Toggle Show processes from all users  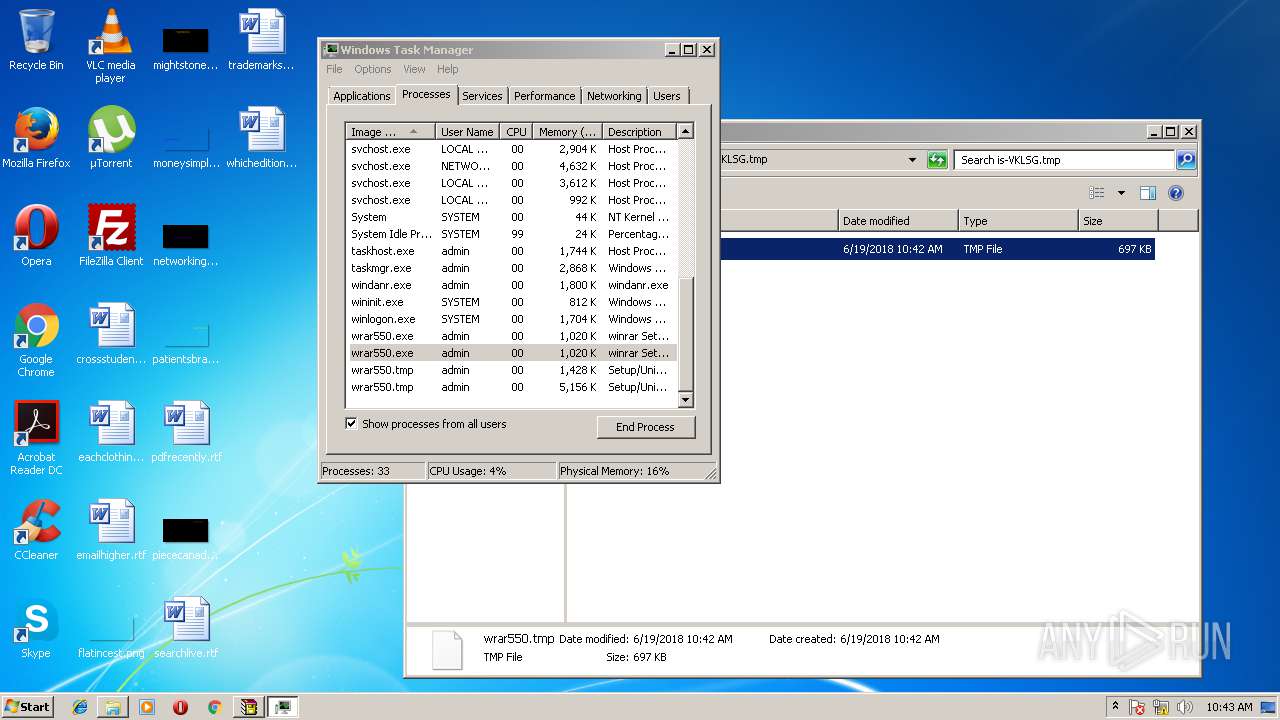click(x=351, y=424)
